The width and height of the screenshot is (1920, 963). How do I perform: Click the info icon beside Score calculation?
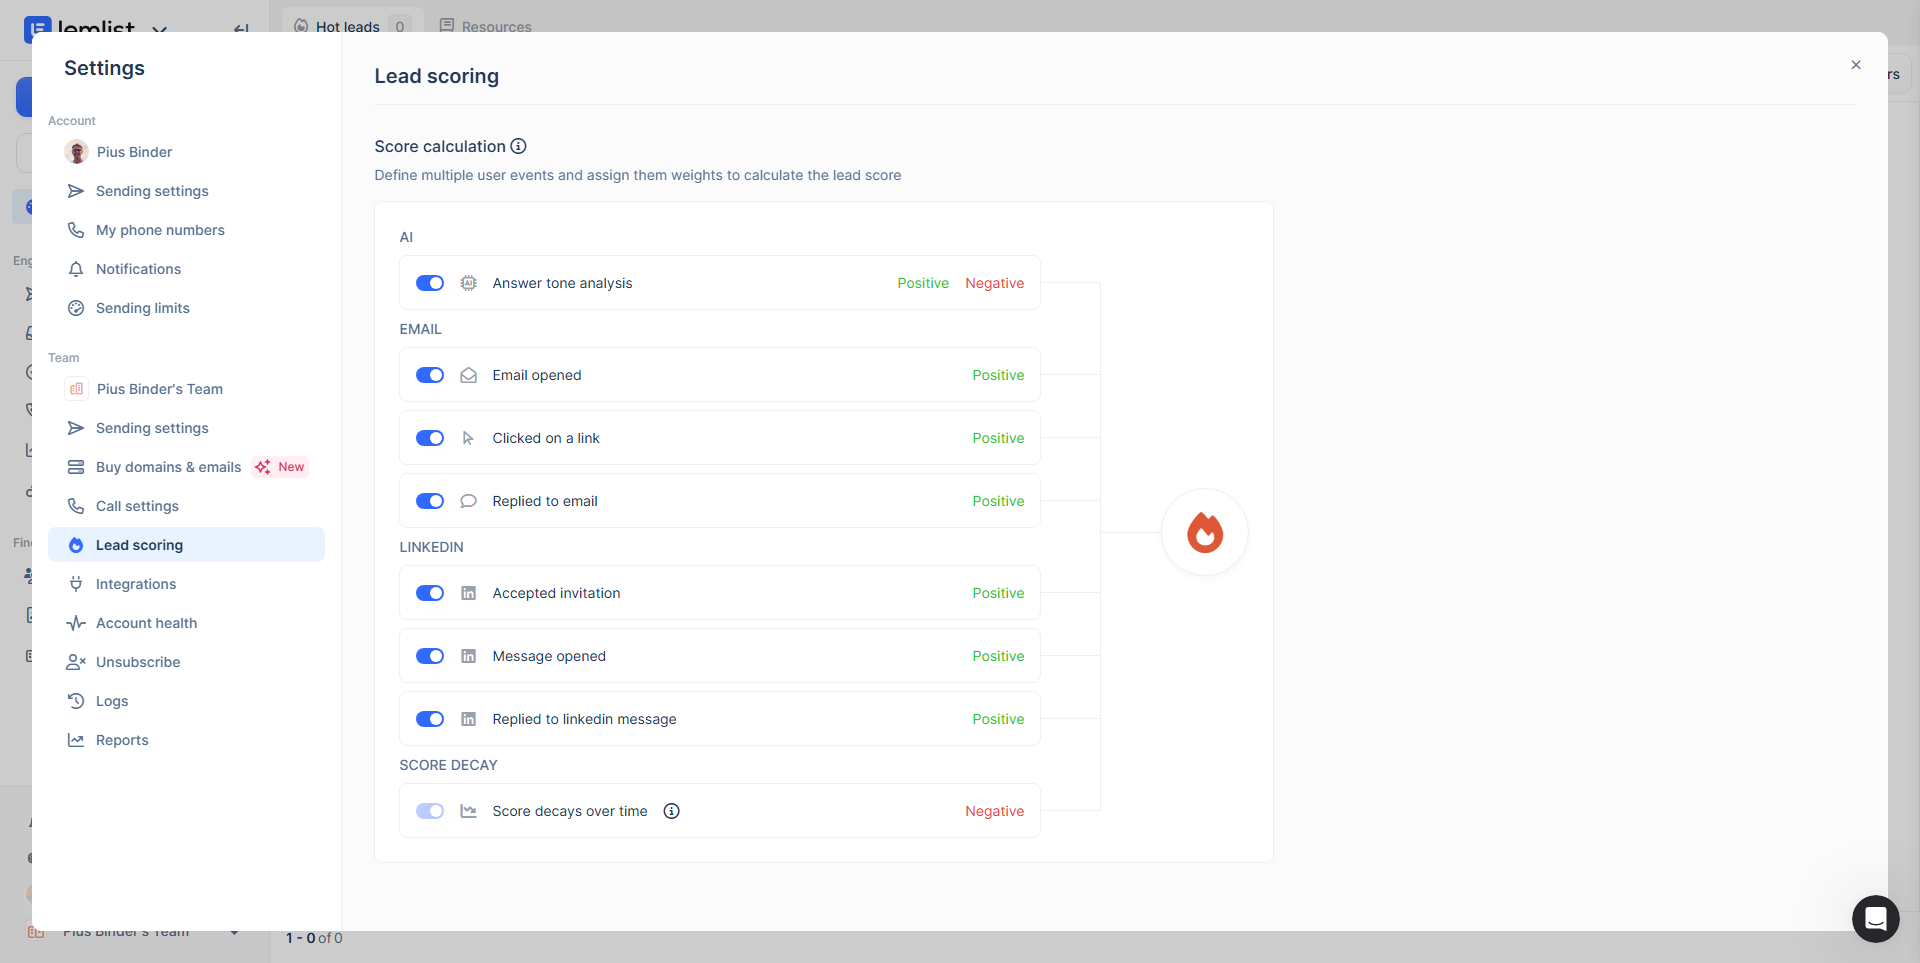point(518,146)
